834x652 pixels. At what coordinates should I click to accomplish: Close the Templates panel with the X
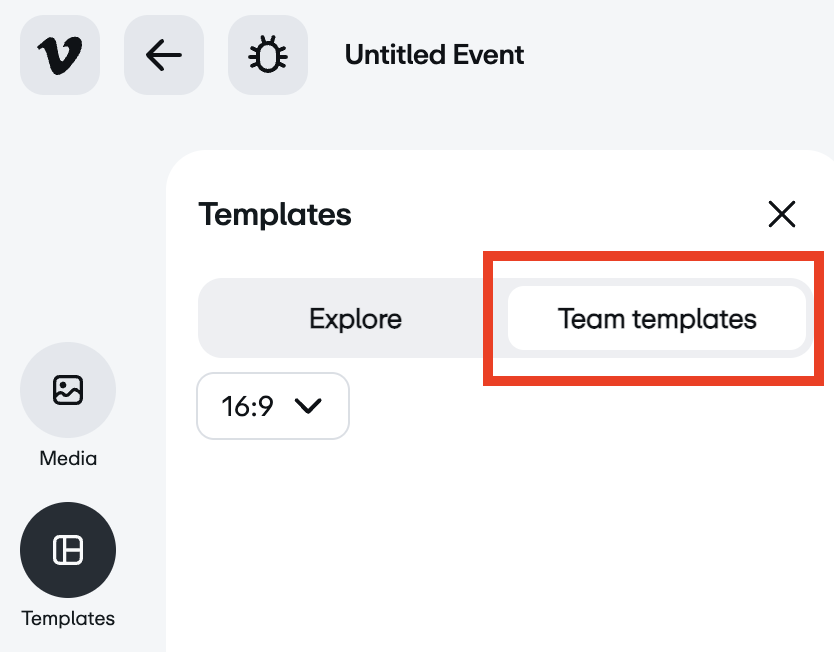pos(781,213)
